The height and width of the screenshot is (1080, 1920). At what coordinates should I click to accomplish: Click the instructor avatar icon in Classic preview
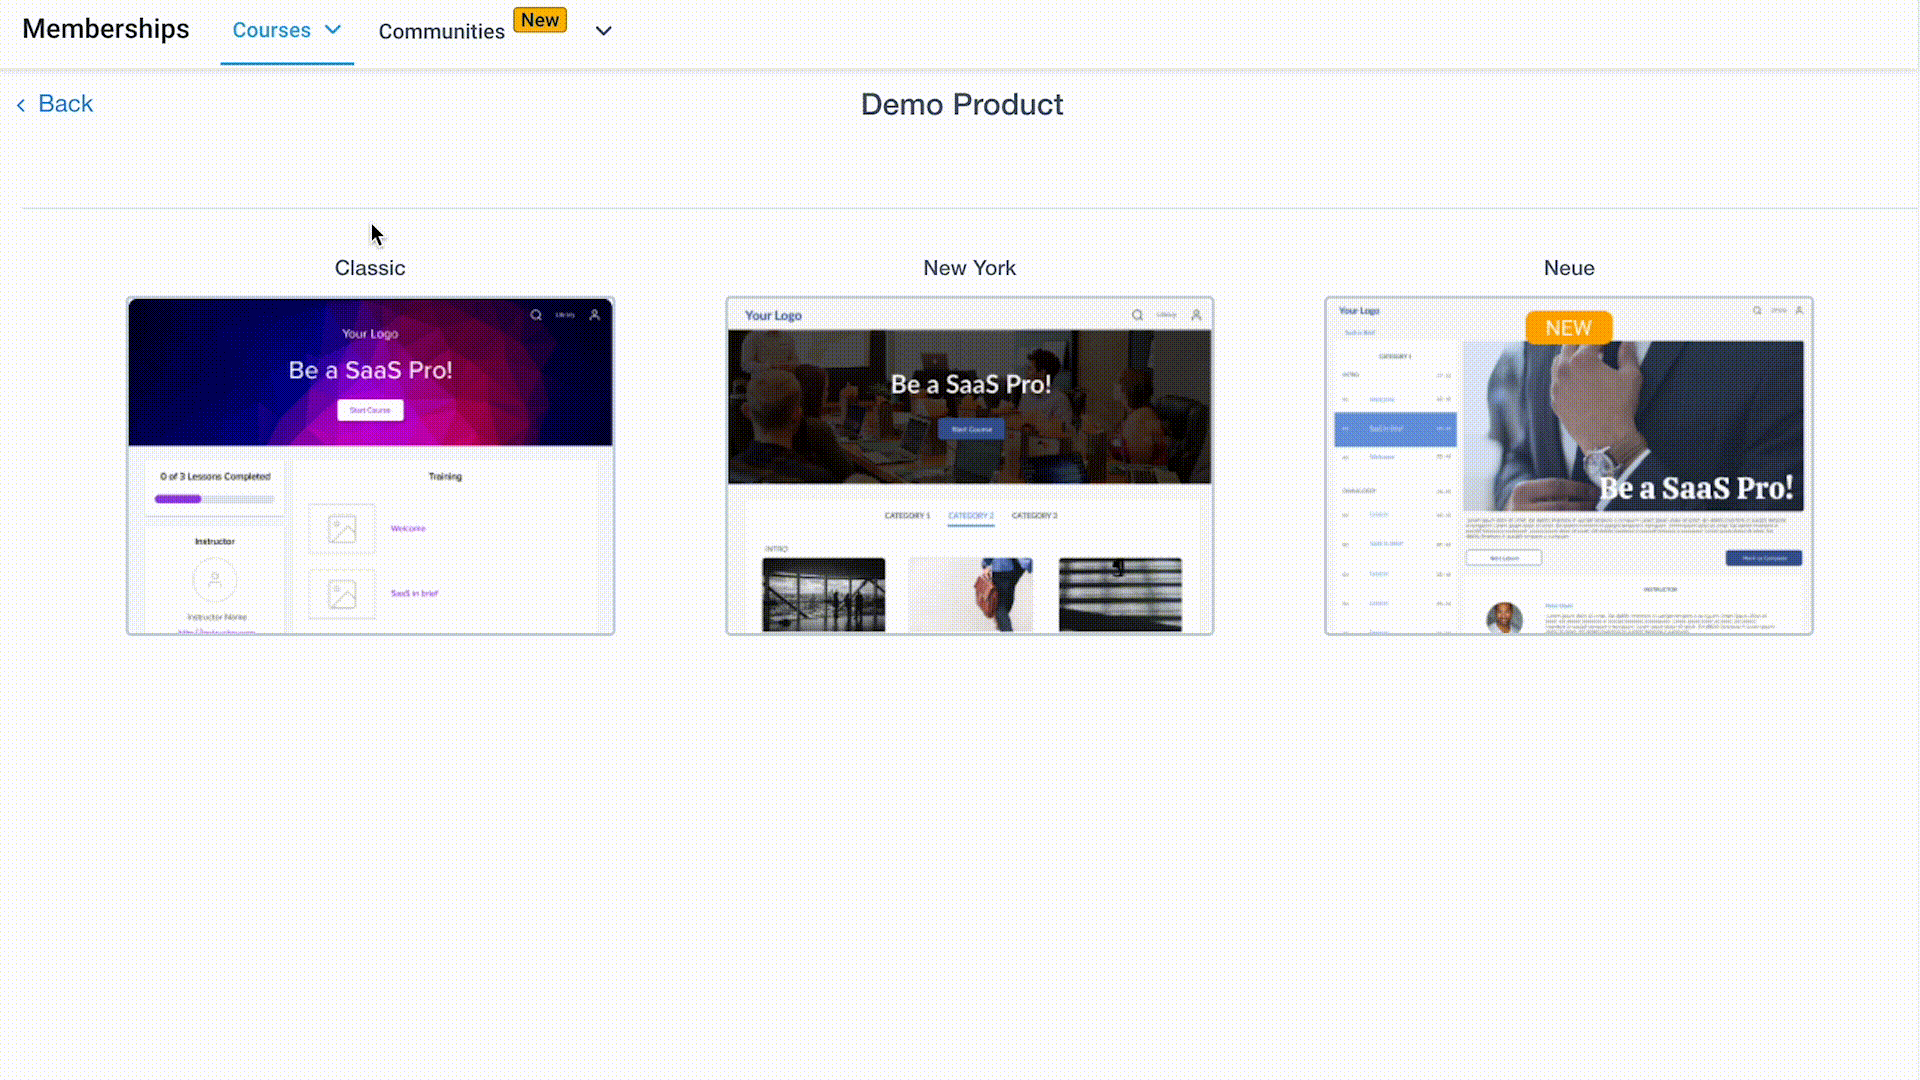pyautogui.click(x=214, y=580)
